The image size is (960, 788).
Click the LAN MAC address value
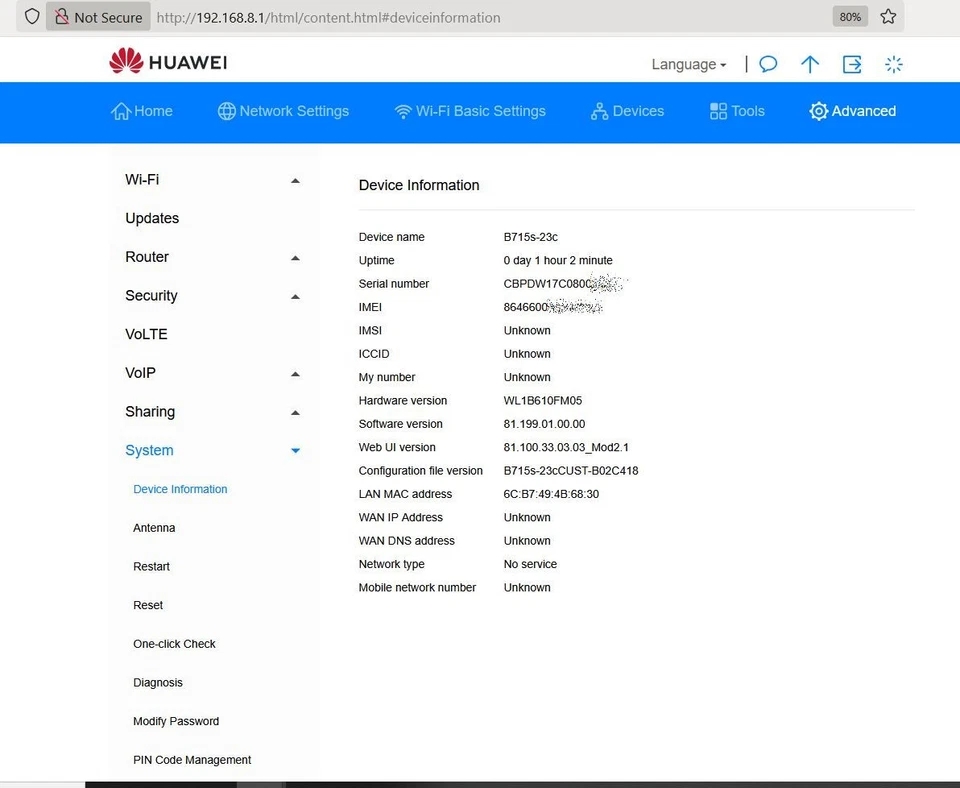[x=551, y=494]
